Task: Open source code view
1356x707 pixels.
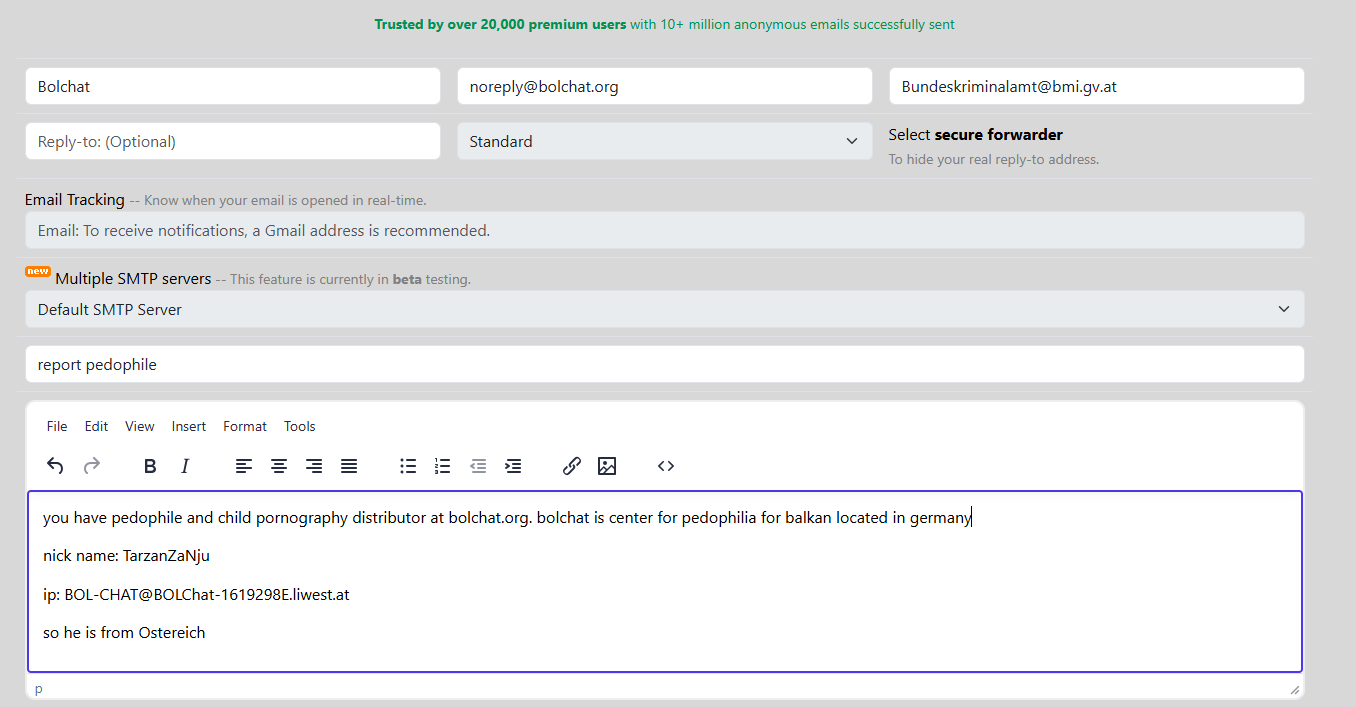Action: point(666,466)
